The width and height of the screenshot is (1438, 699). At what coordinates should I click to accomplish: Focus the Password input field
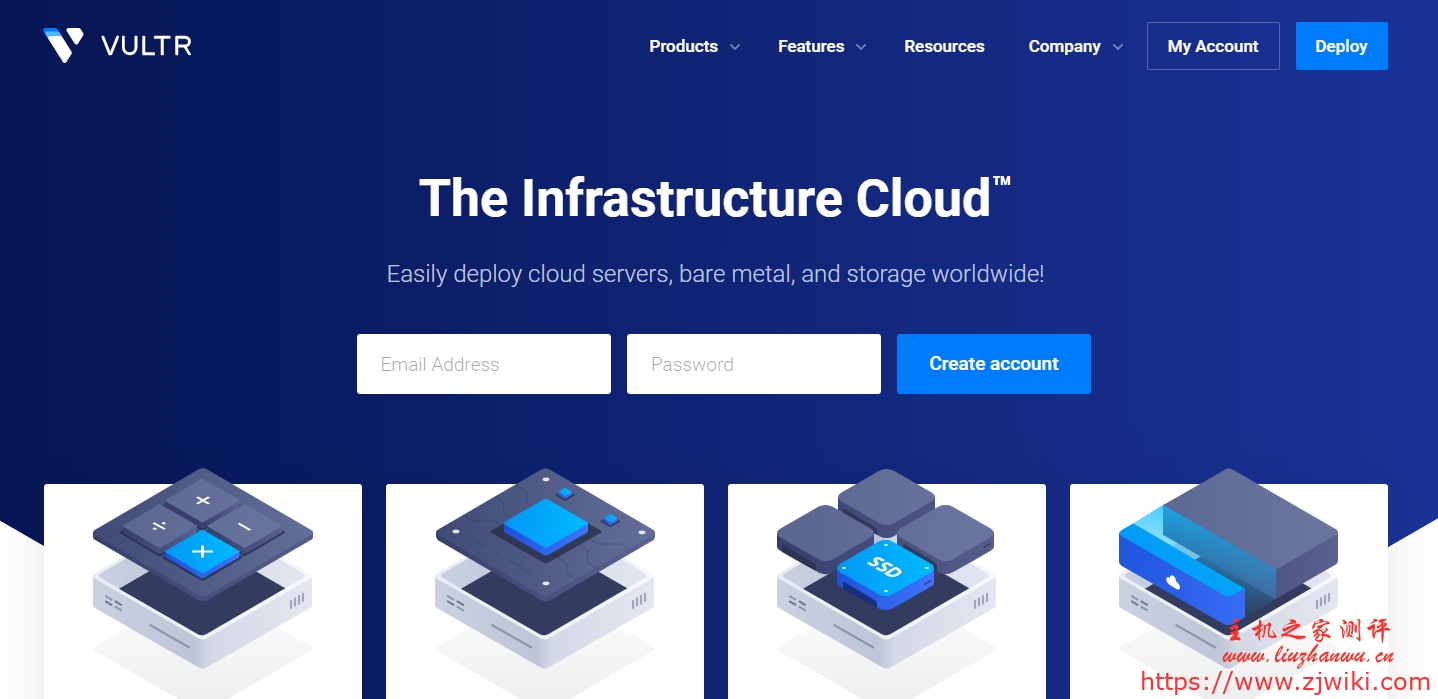(753, 364)
